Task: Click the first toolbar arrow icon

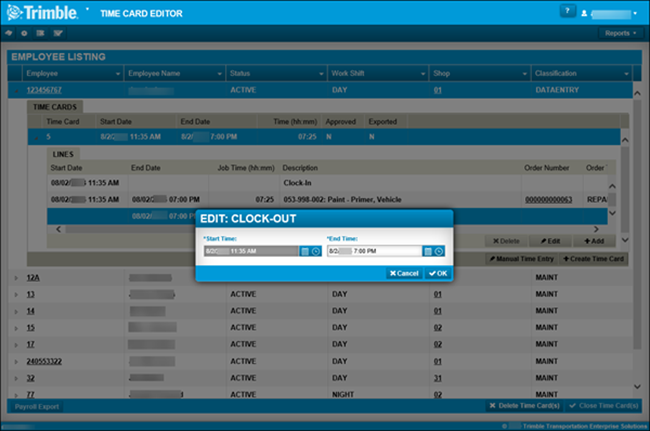Action: pyautogui.click(x=9, y=33)
